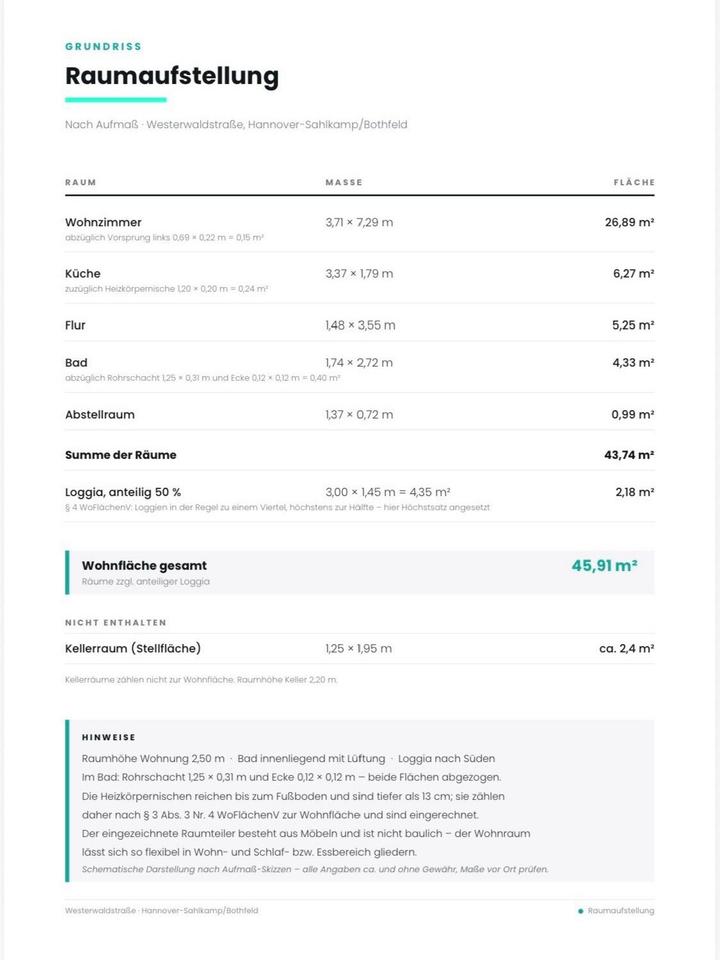The width and height of the screenshot is (720, 960).
Task: Click the Loggia, anteilig 50 % label
Action: tap(123, 492)
